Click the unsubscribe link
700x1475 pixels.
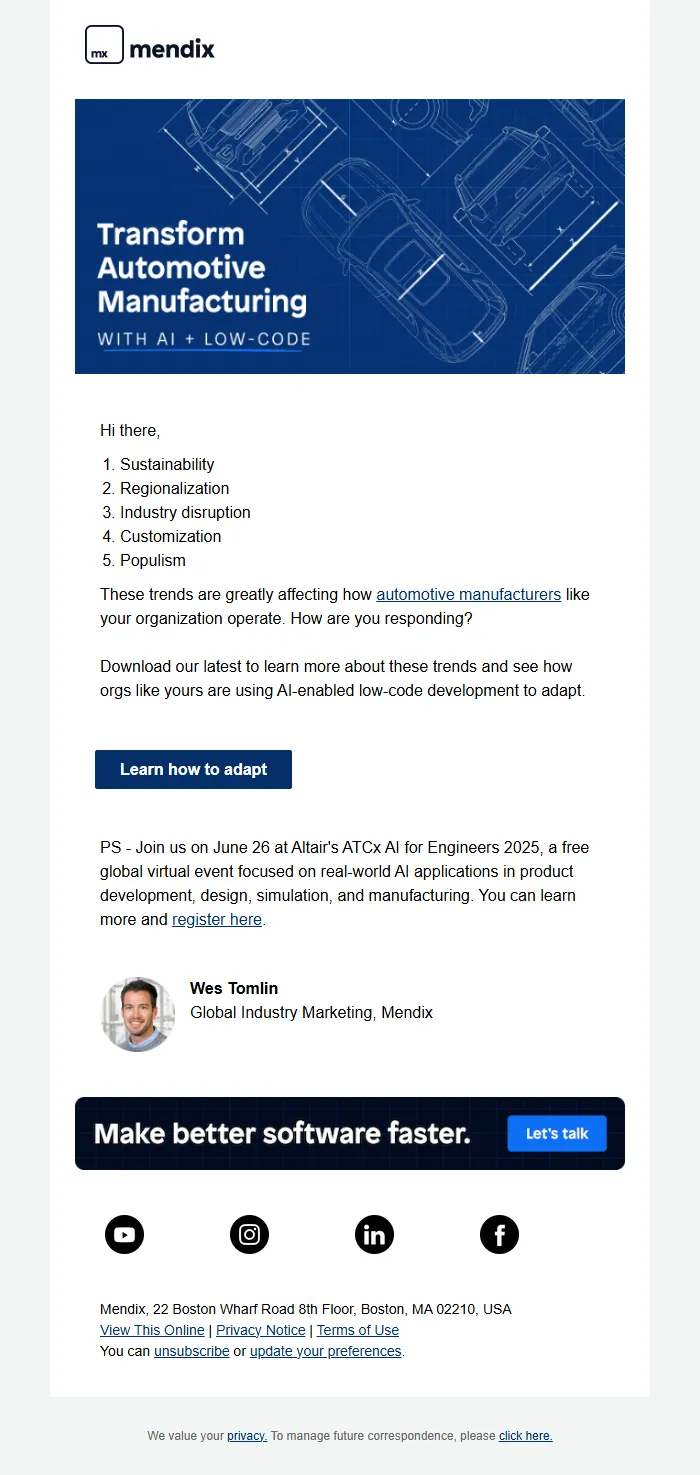[192, 1351]
